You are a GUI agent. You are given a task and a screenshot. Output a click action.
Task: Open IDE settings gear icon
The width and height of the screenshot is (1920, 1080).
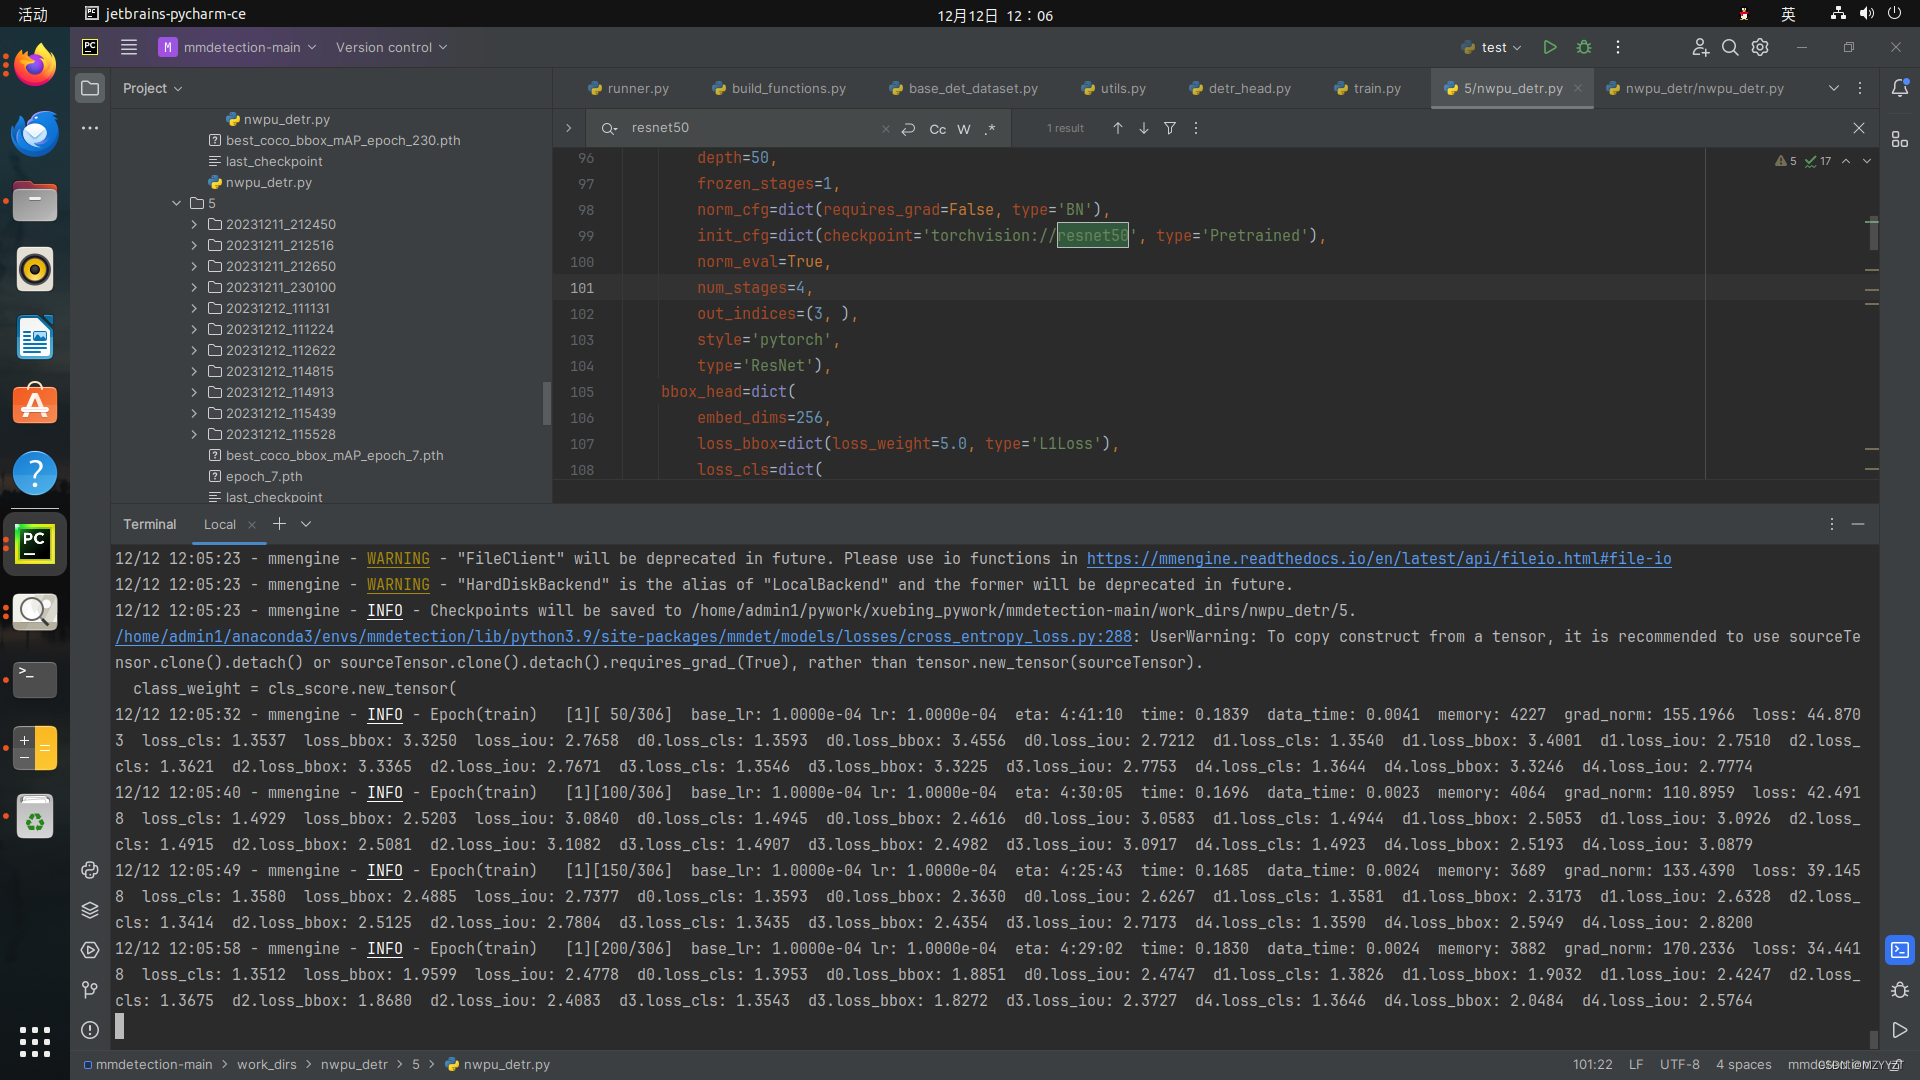point(1760,47)
